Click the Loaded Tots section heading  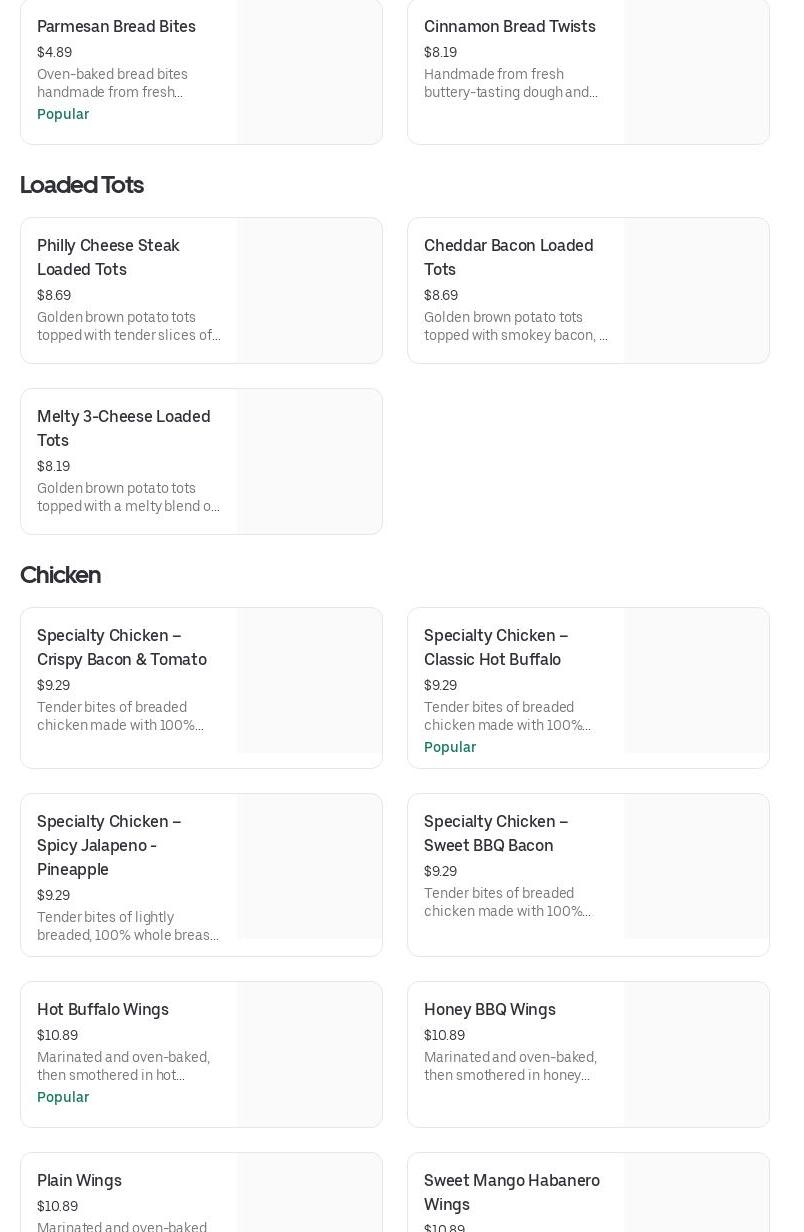[x=82, y=185]
